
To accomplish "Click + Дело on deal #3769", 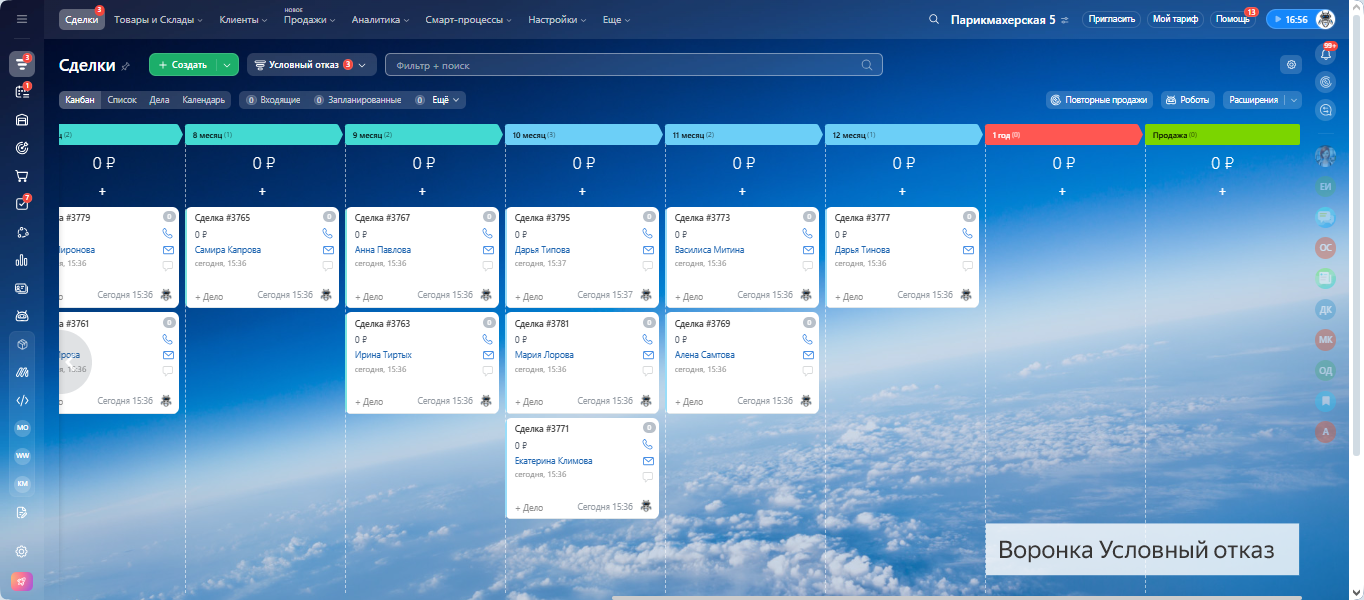I will tap(689, 402).
